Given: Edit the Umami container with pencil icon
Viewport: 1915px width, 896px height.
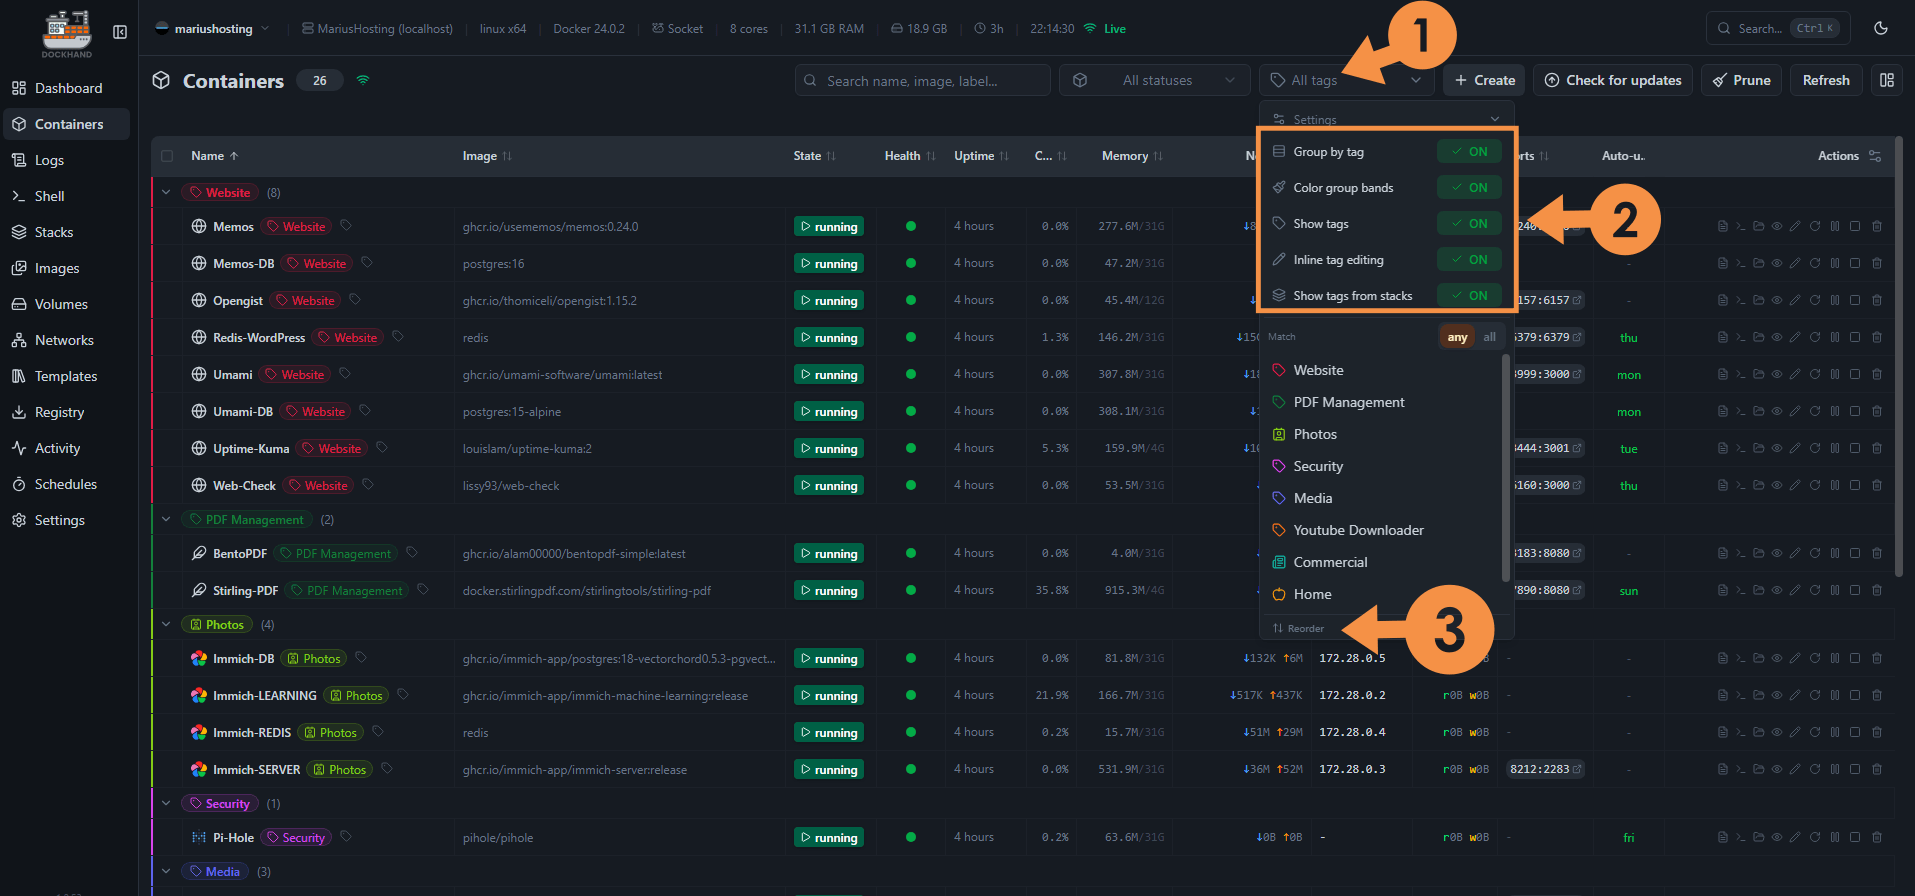Looking at the screenshot, I should coord(1795,375).
